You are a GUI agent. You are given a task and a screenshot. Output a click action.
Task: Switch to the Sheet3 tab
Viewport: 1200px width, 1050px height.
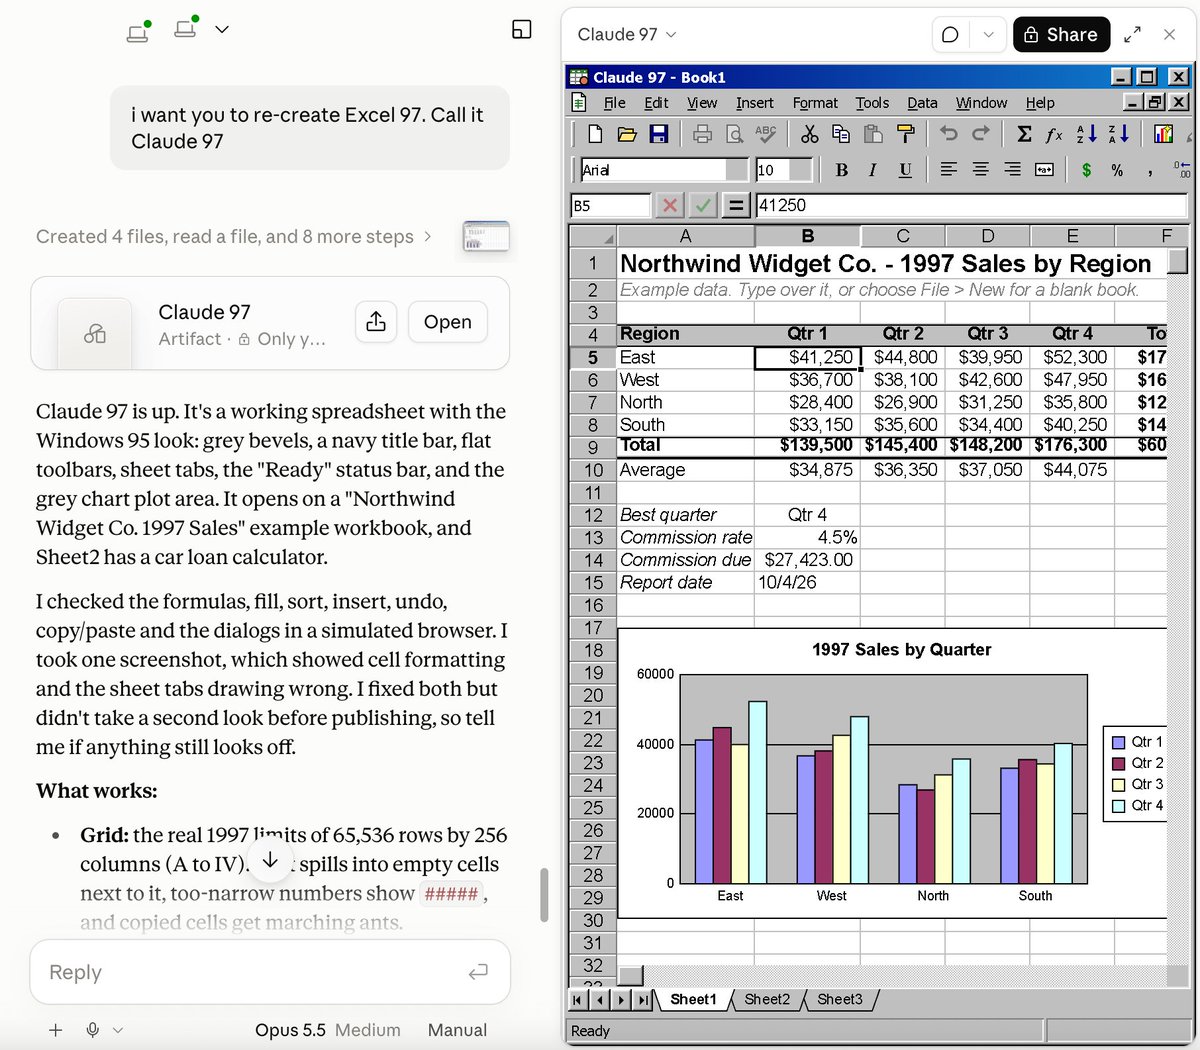click(x=840, y=999)
